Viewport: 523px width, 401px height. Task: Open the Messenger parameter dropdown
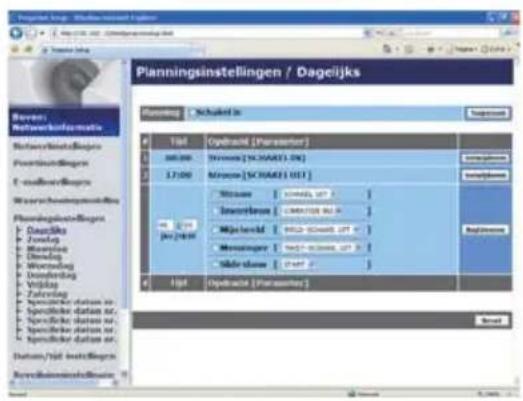322,248
